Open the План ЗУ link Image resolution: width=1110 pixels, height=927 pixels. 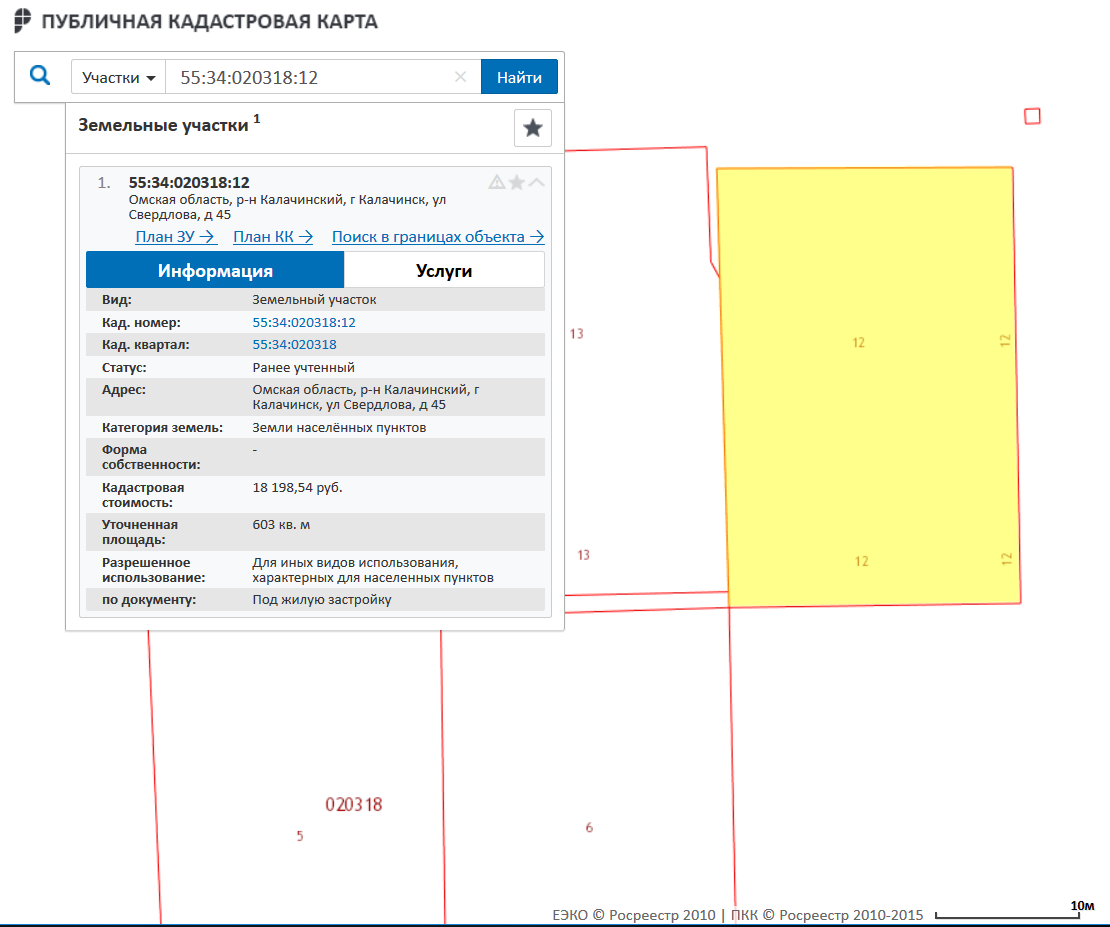click(x=176, y=237)
